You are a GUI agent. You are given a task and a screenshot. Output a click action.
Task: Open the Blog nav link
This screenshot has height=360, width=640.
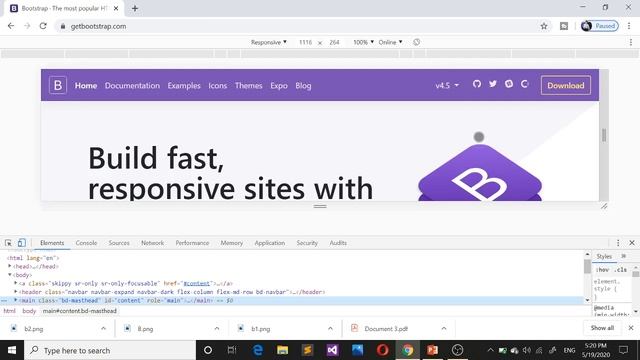303,86
